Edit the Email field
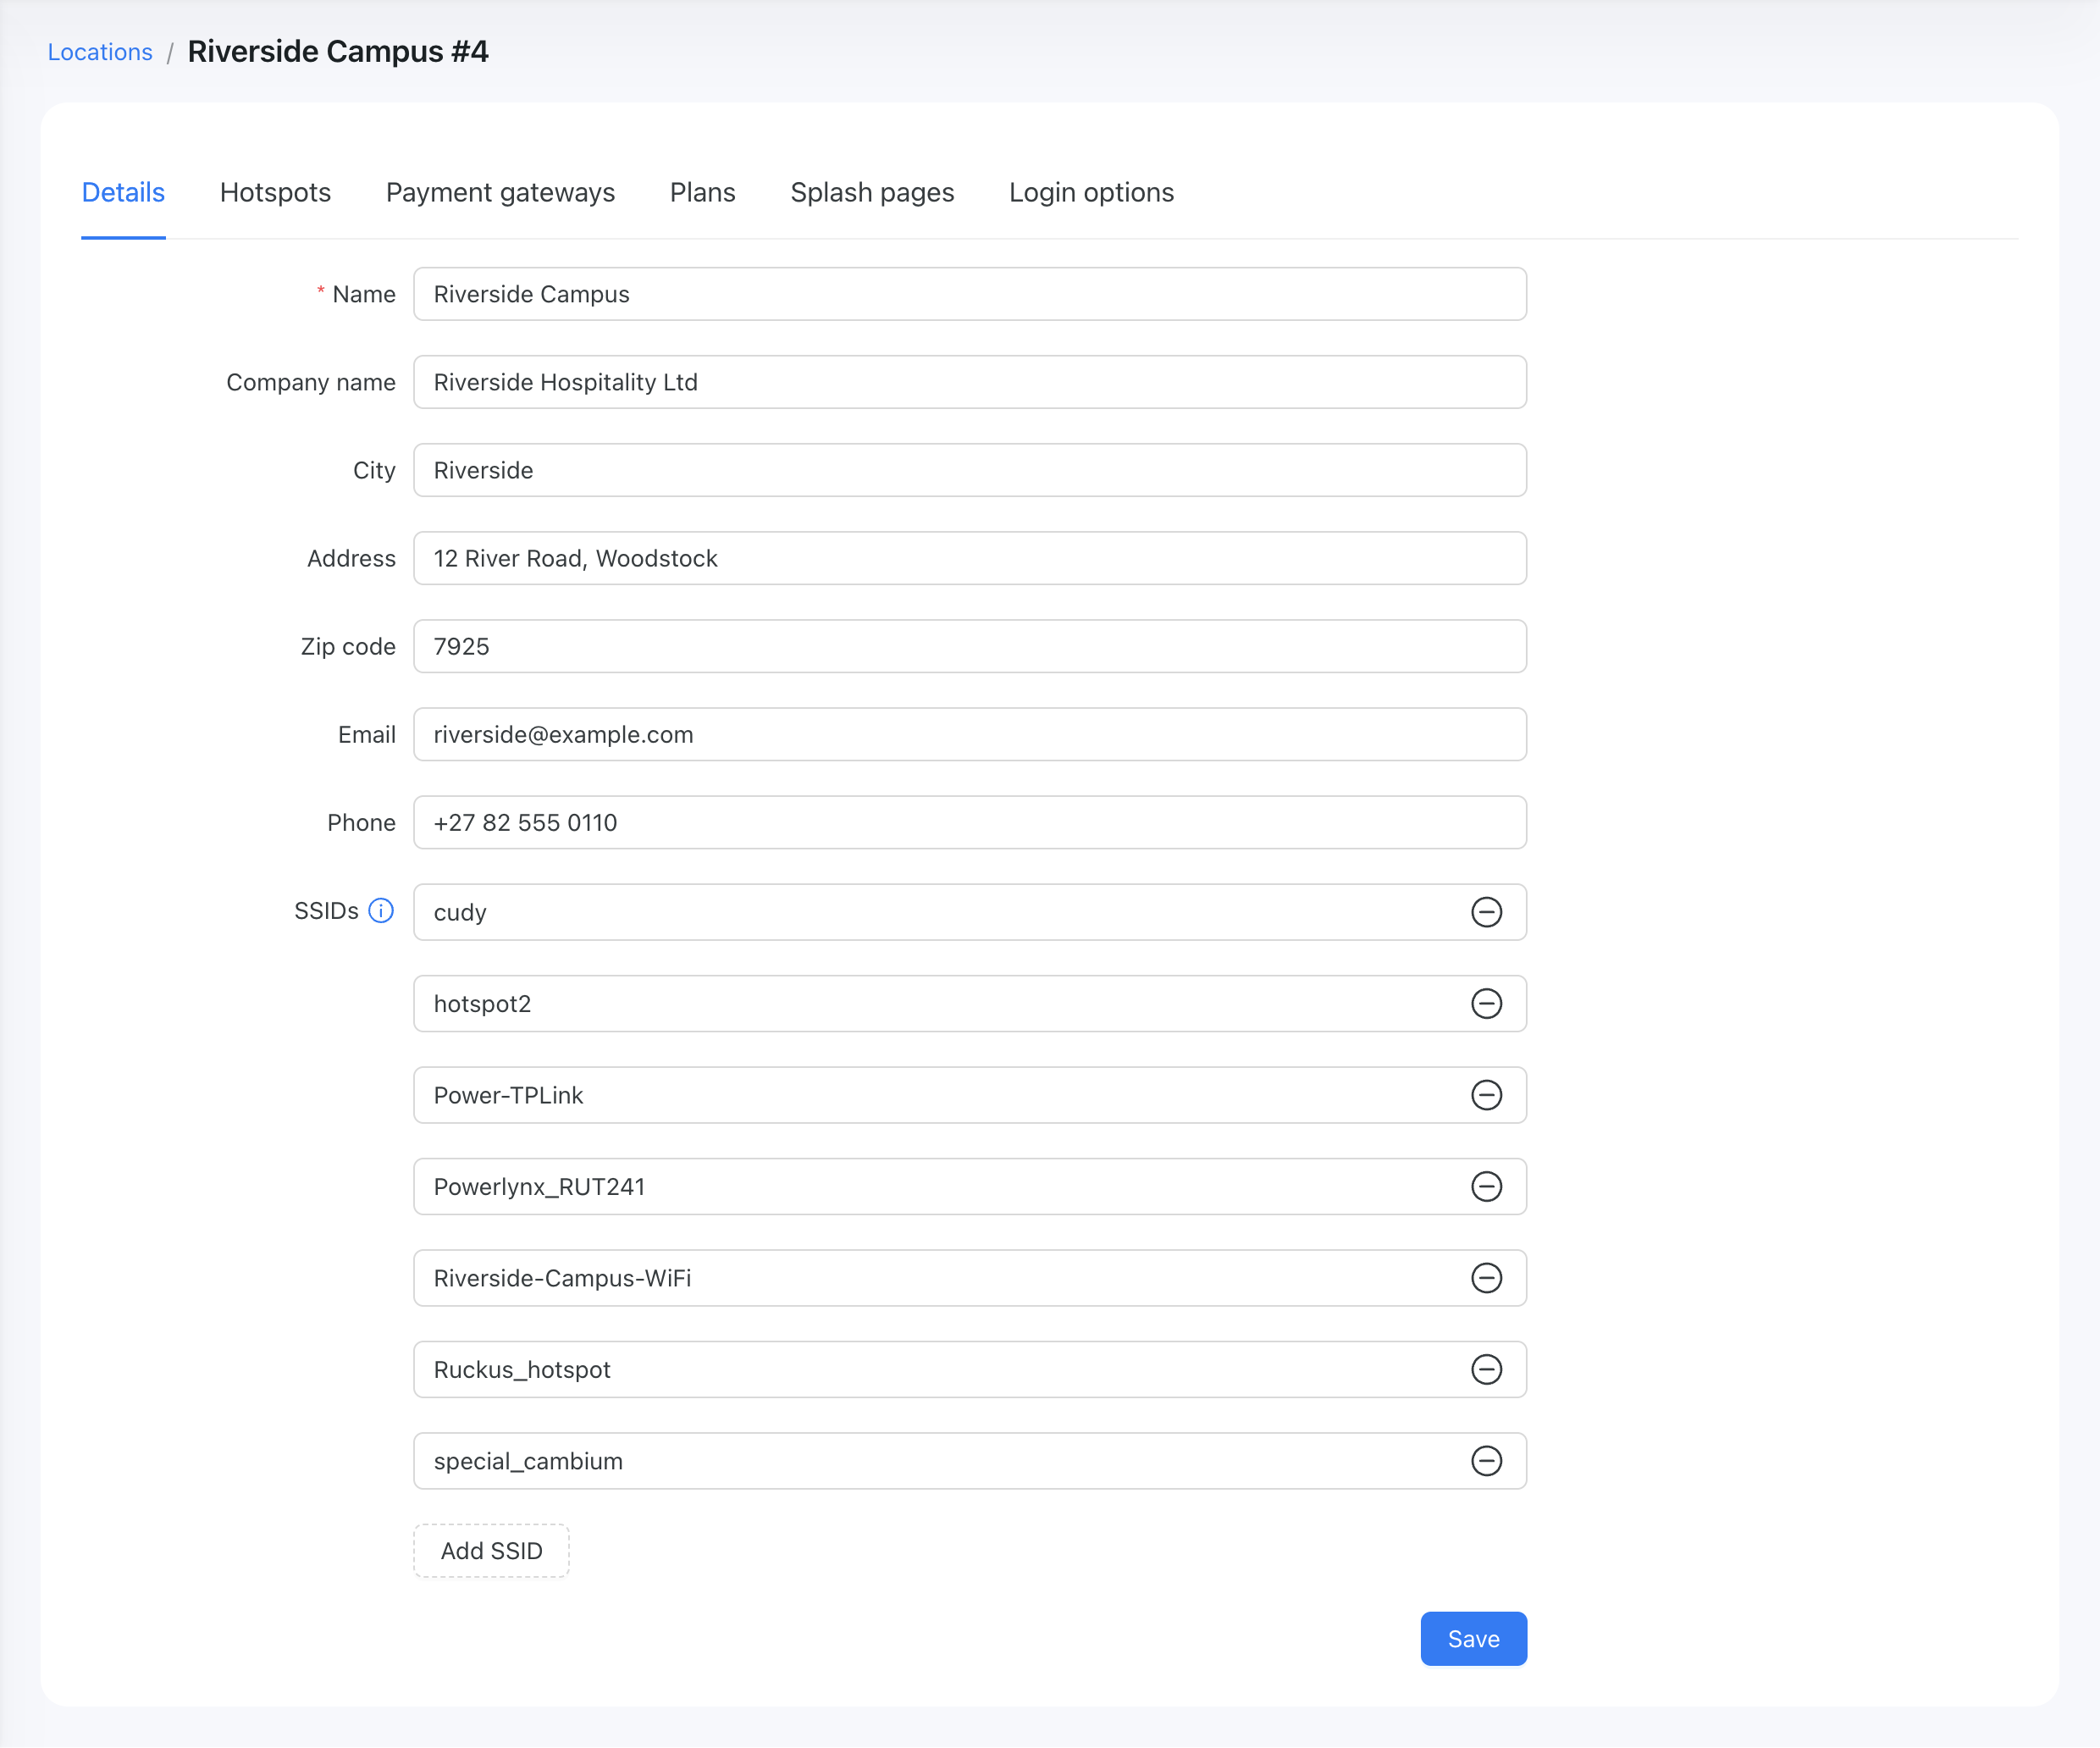 (969, 734)
